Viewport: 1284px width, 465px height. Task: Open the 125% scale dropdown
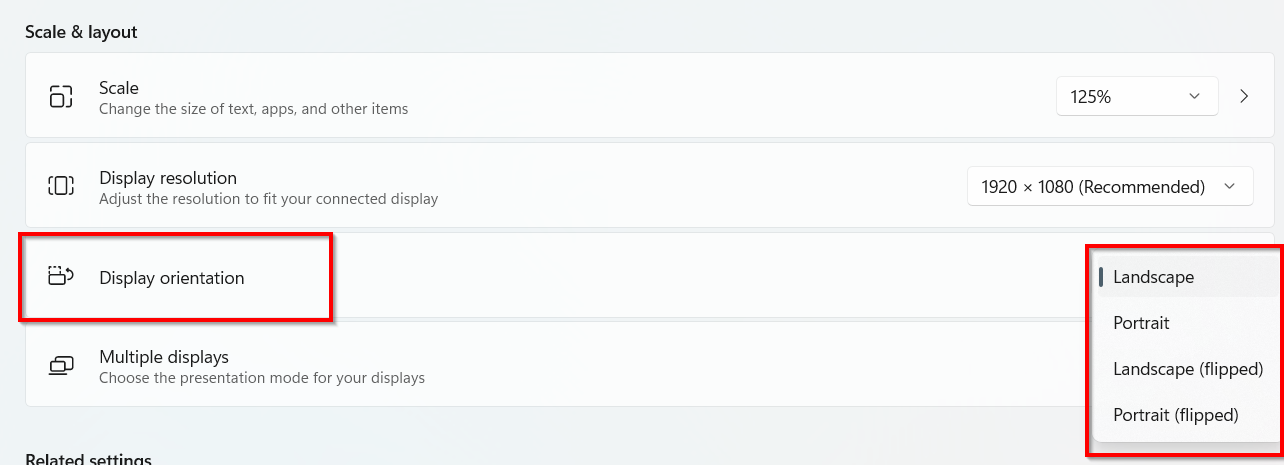coord(1137,97)
